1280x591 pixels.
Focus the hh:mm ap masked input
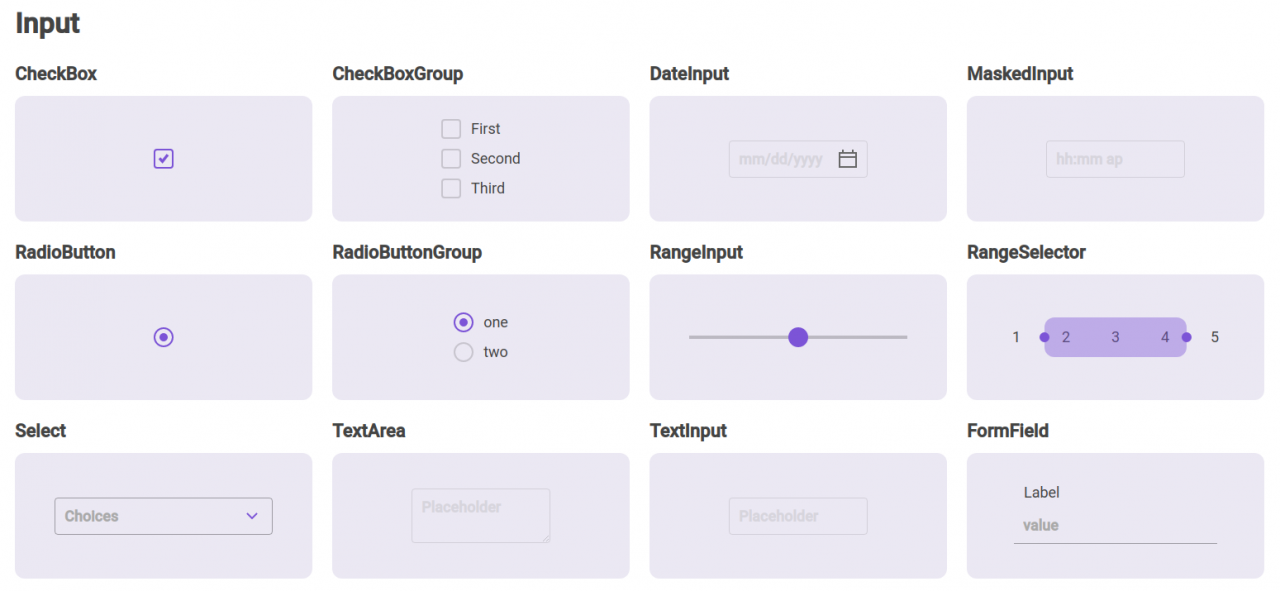coord(1115,159)
